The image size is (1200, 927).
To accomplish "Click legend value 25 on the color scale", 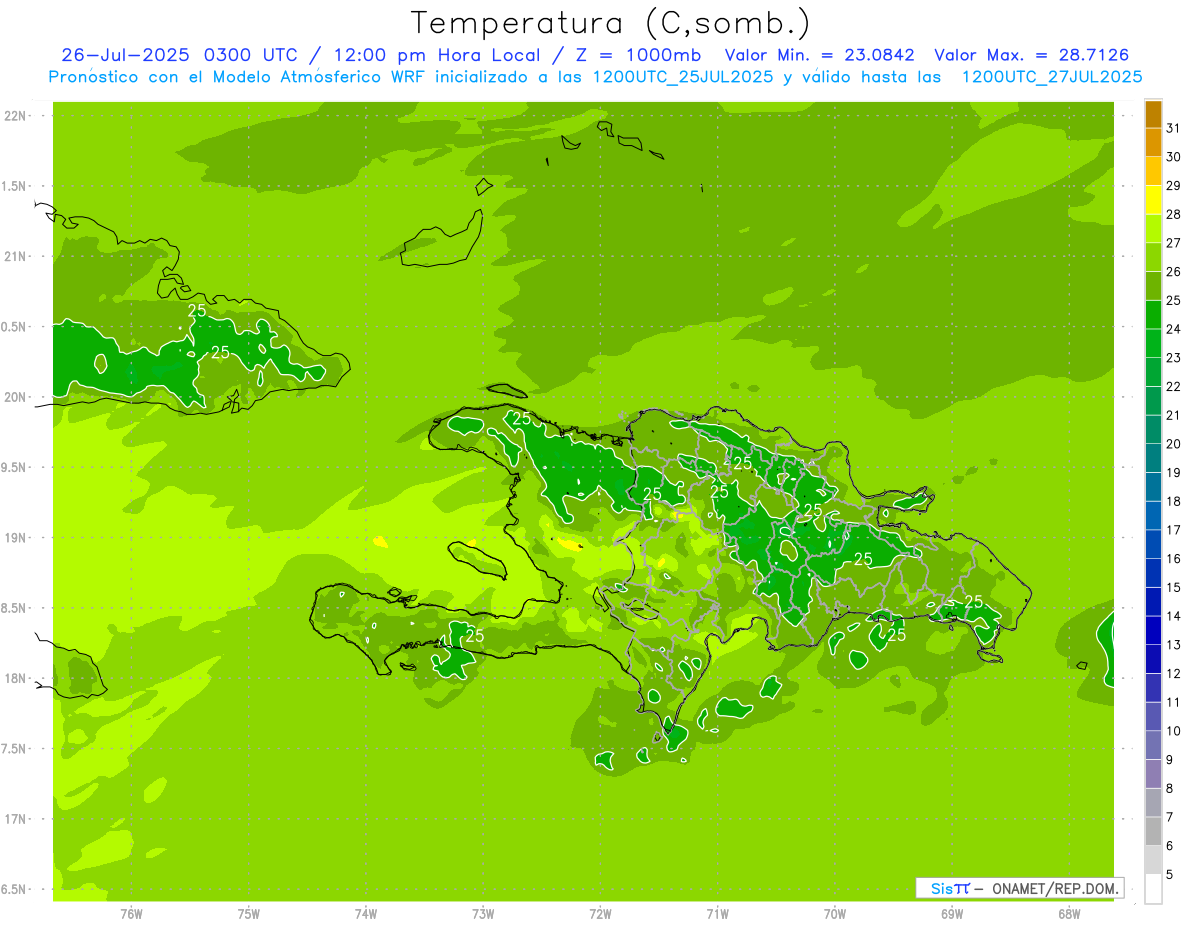I will (1174, 300).
